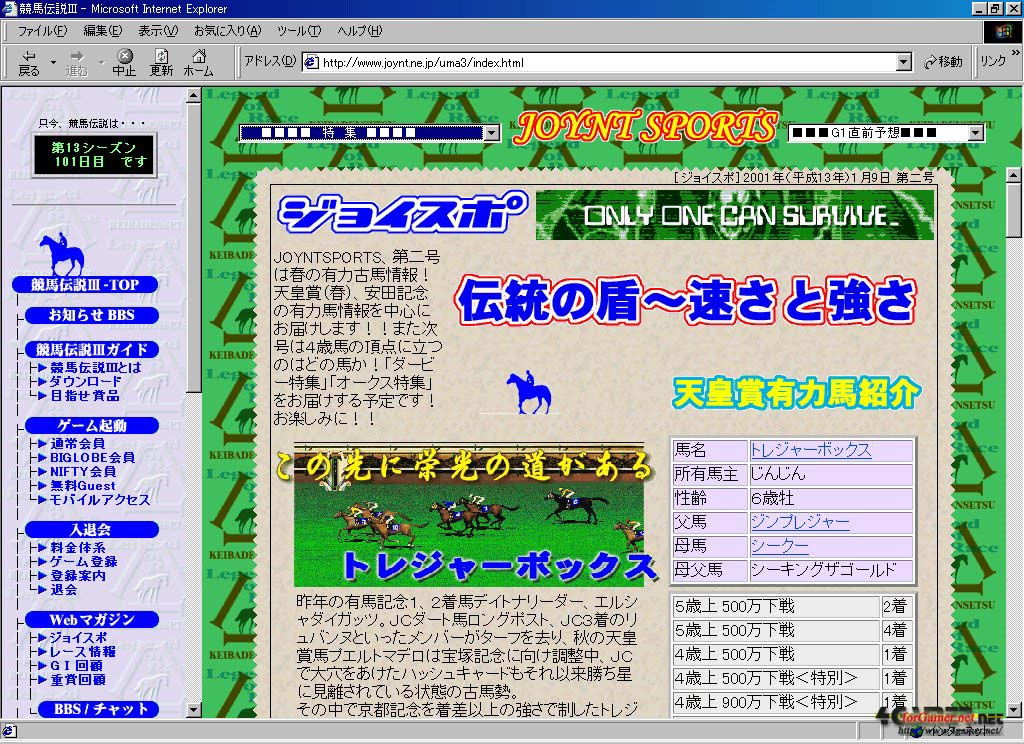1024x744 pixels.
Task: Expand the Links (リンク) toolbar chevron
Action: coord(1015,53)
